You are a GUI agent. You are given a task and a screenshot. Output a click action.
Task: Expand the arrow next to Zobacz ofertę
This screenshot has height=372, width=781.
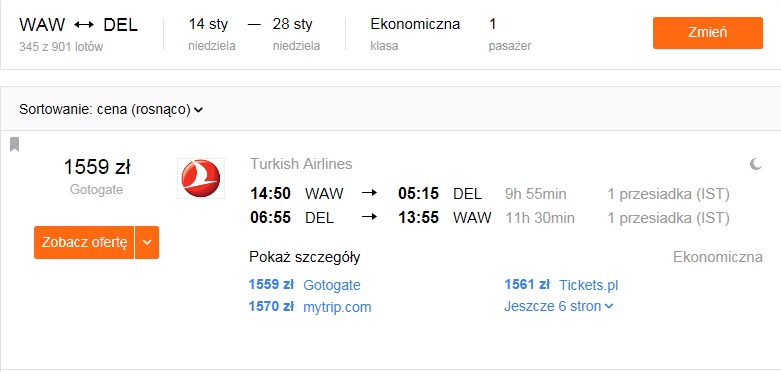tap(147, 243)
